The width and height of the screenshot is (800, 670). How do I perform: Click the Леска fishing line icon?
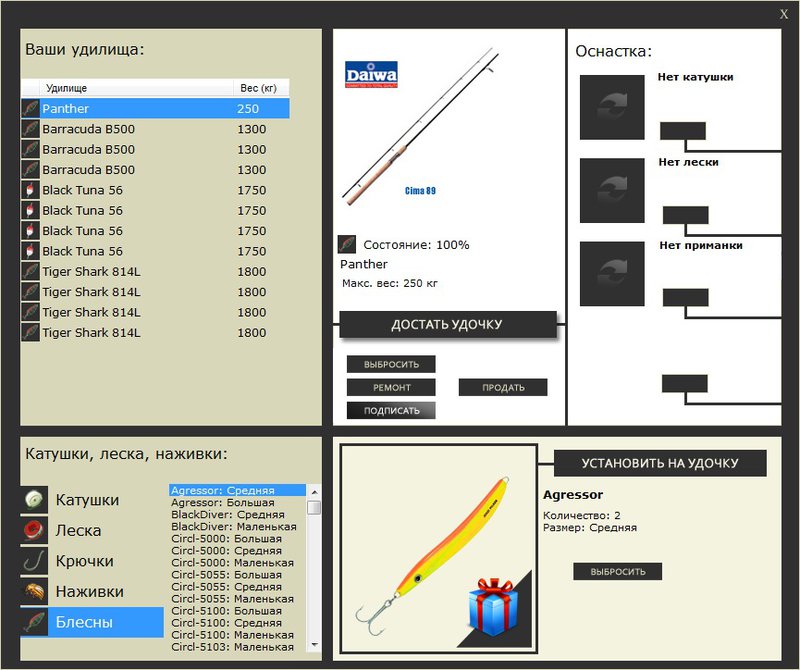click(34, 530)
